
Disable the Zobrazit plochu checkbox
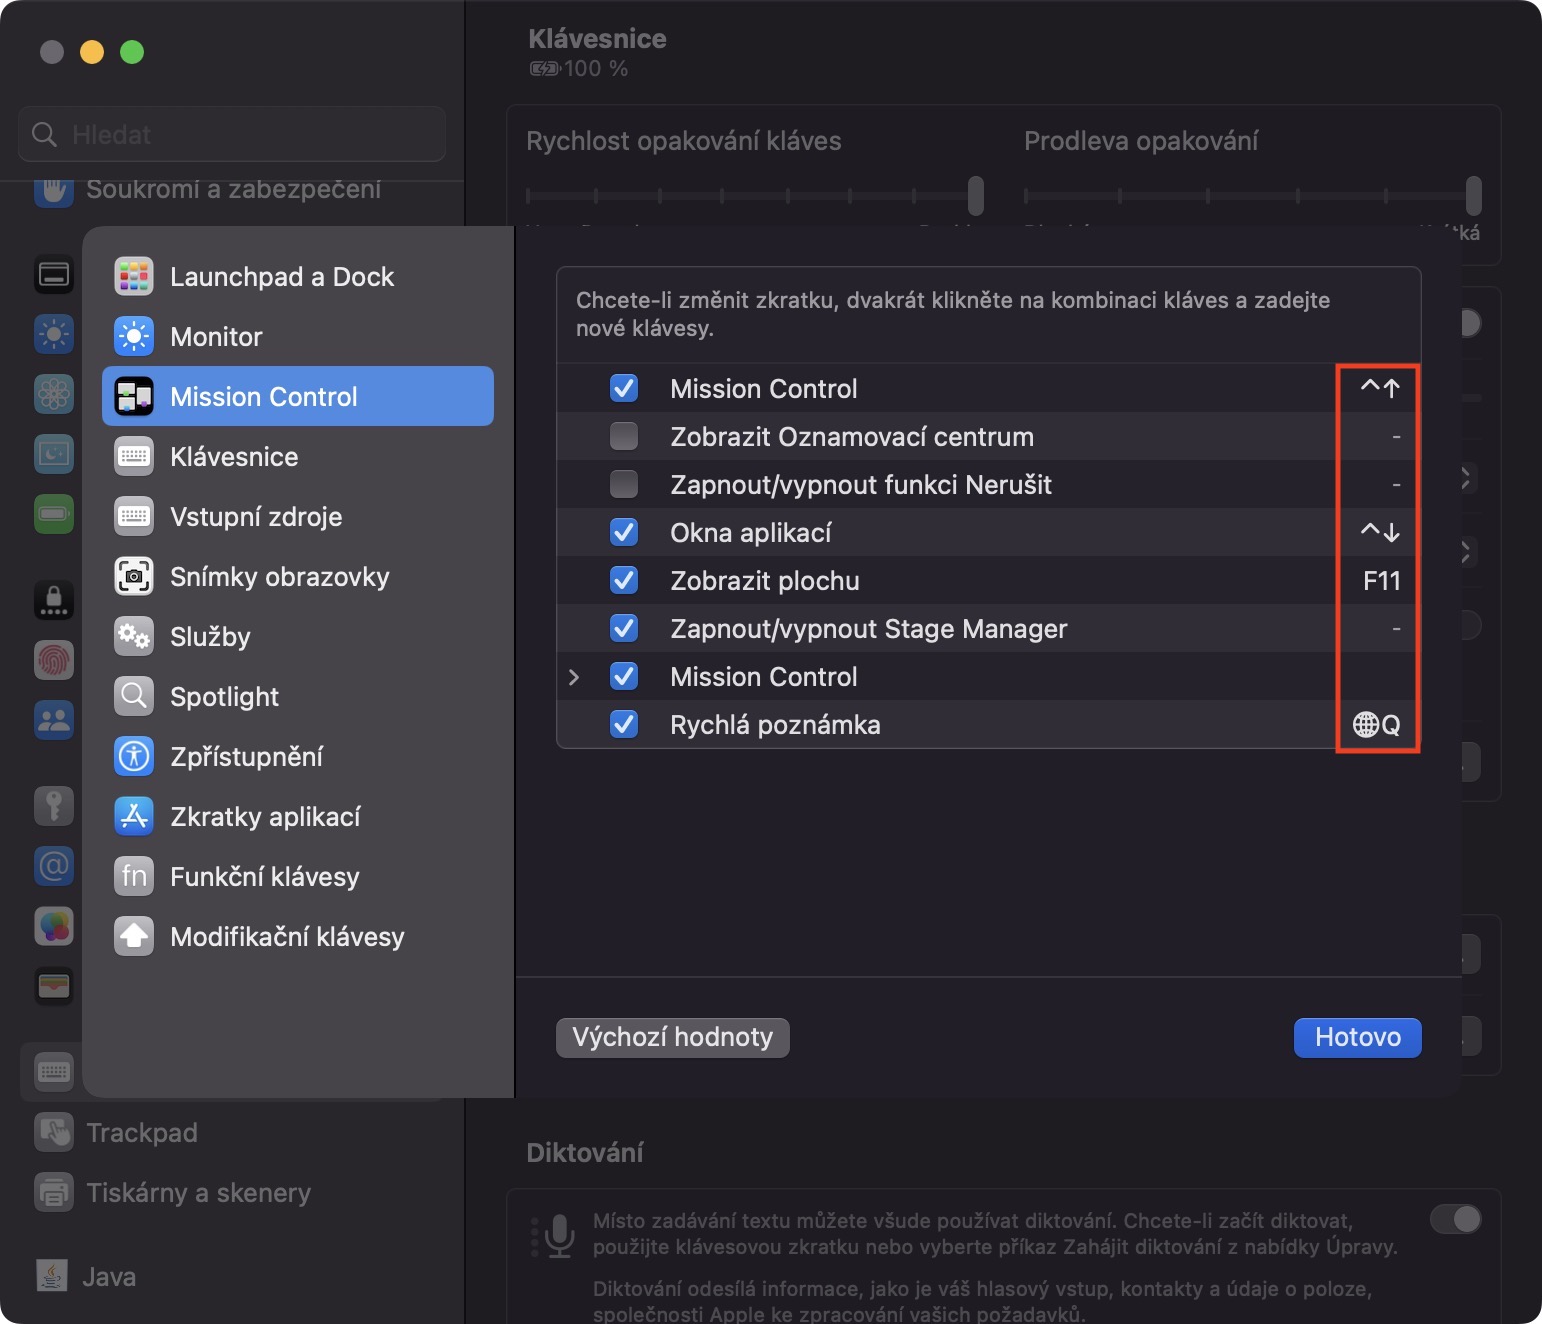624,581
